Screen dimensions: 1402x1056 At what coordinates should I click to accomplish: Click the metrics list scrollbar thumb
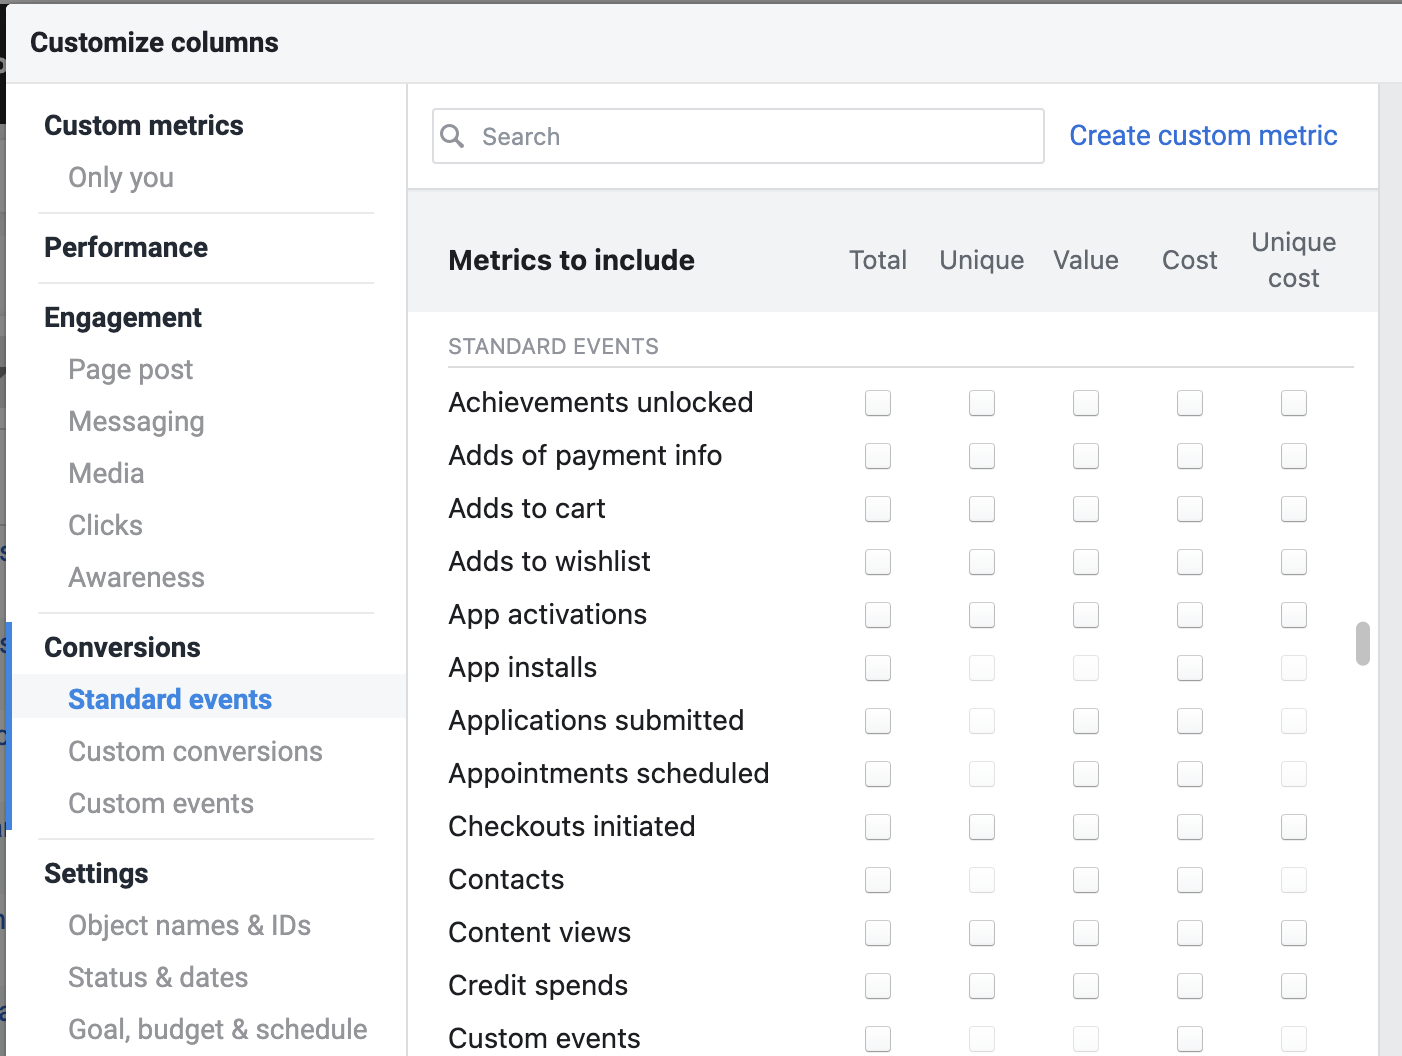pos(1362,644)
